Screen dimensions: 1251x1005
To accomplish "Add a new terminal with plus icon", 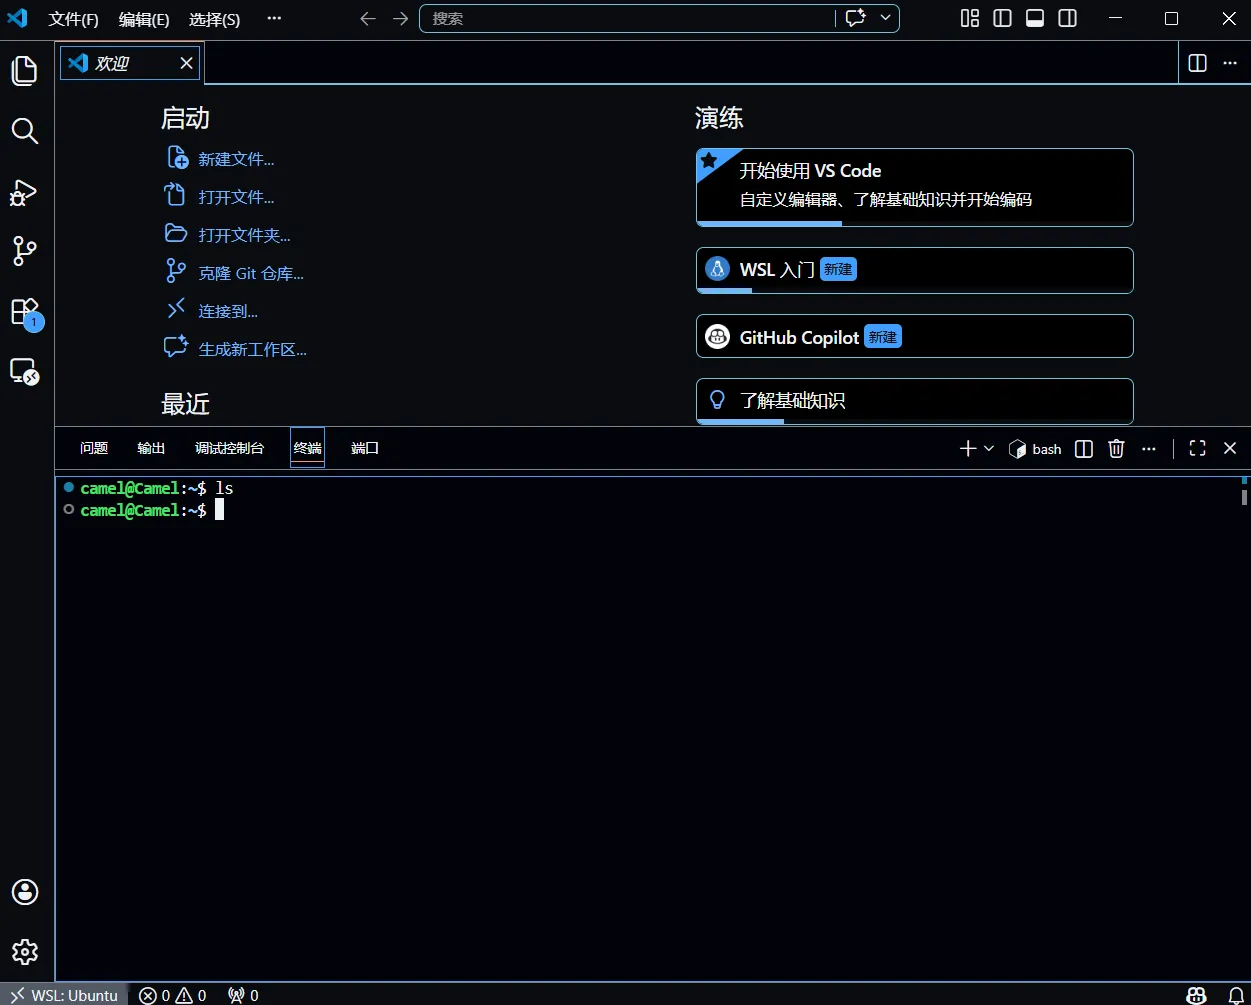I will coord(967,449).
